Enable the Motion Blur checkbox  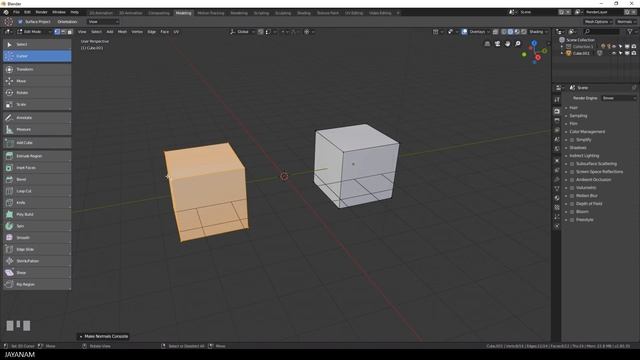coord(572,196)
